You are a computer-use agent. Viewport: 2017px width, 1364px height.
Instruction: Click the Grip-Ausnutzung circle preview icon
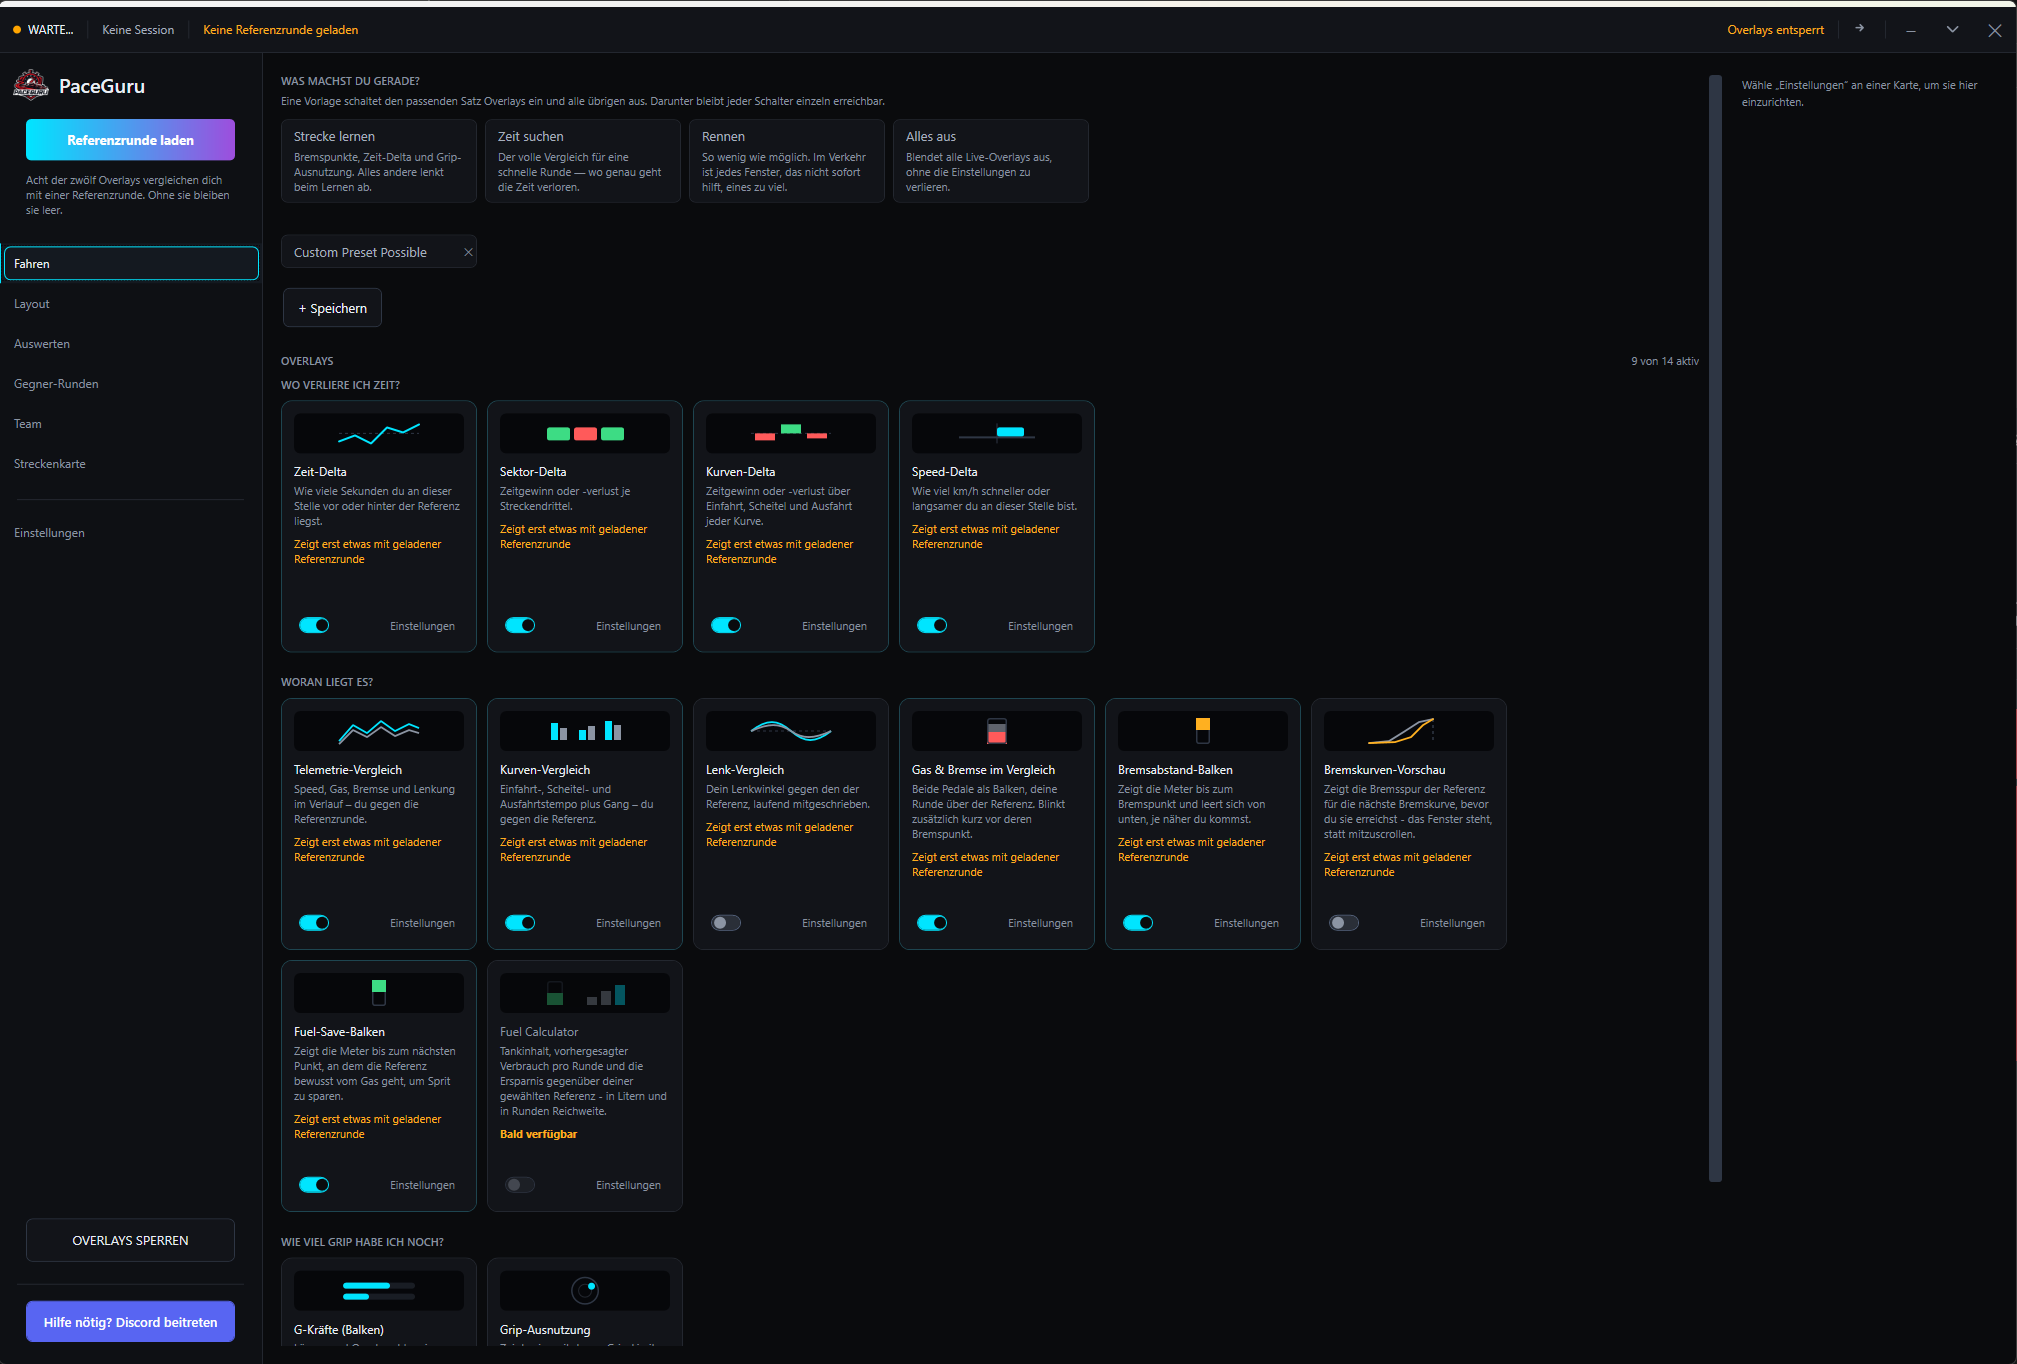(x=585, y=1291)
